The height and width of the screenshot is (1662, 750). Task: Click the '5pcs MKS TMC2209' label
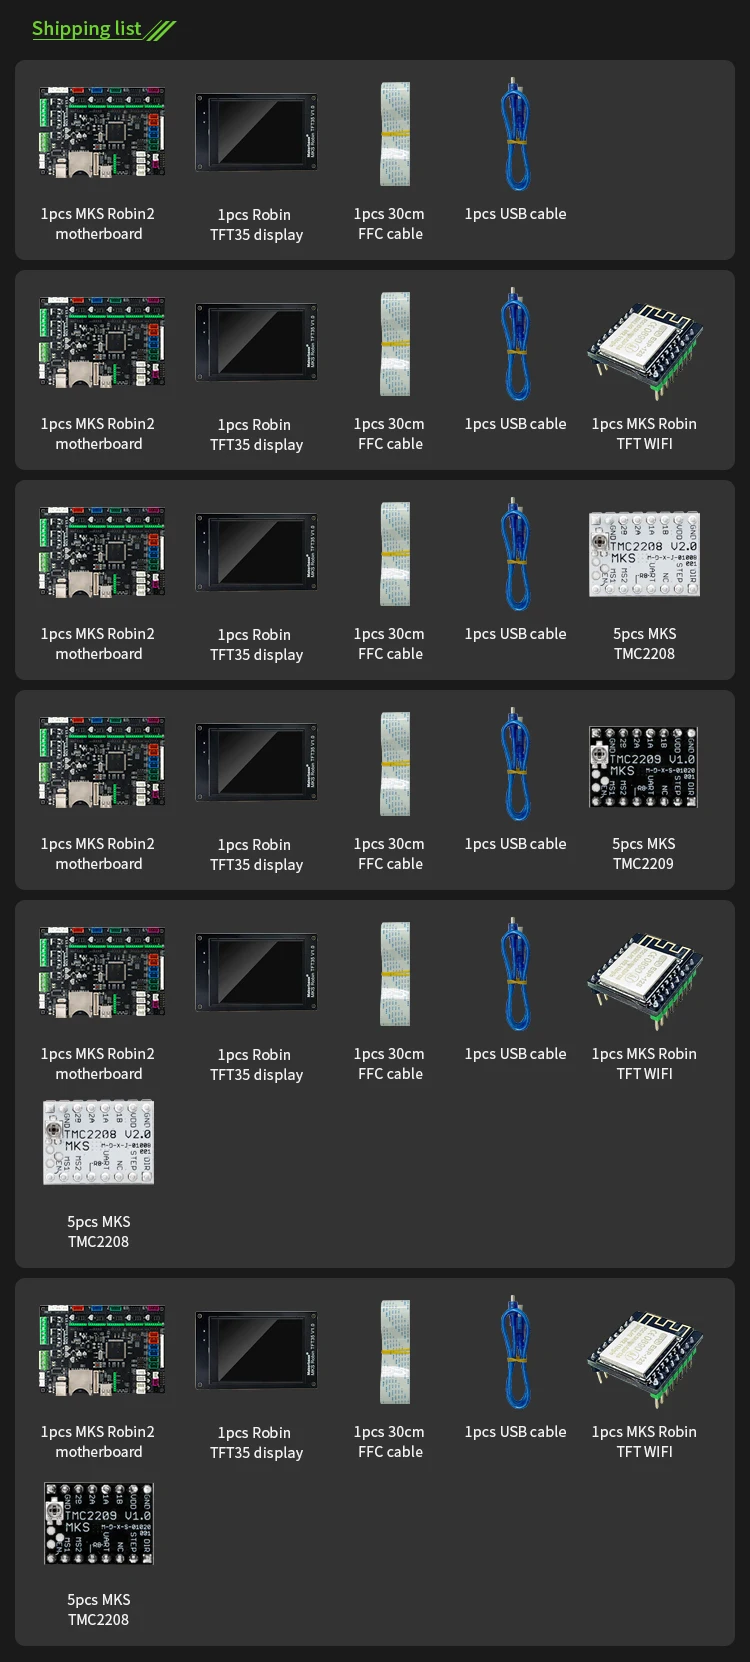pyautogui.click(x=644, y=853)
